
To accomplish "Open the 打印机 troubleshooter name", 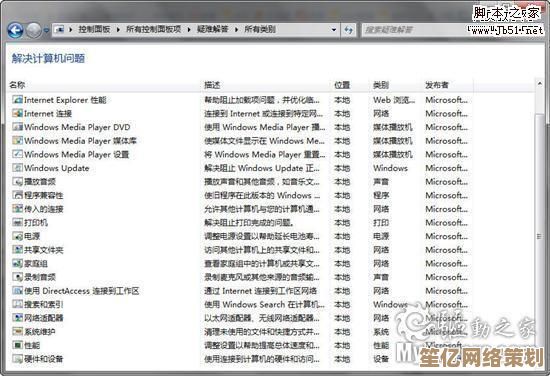I will pyautogui.click(x=36, y=223).
